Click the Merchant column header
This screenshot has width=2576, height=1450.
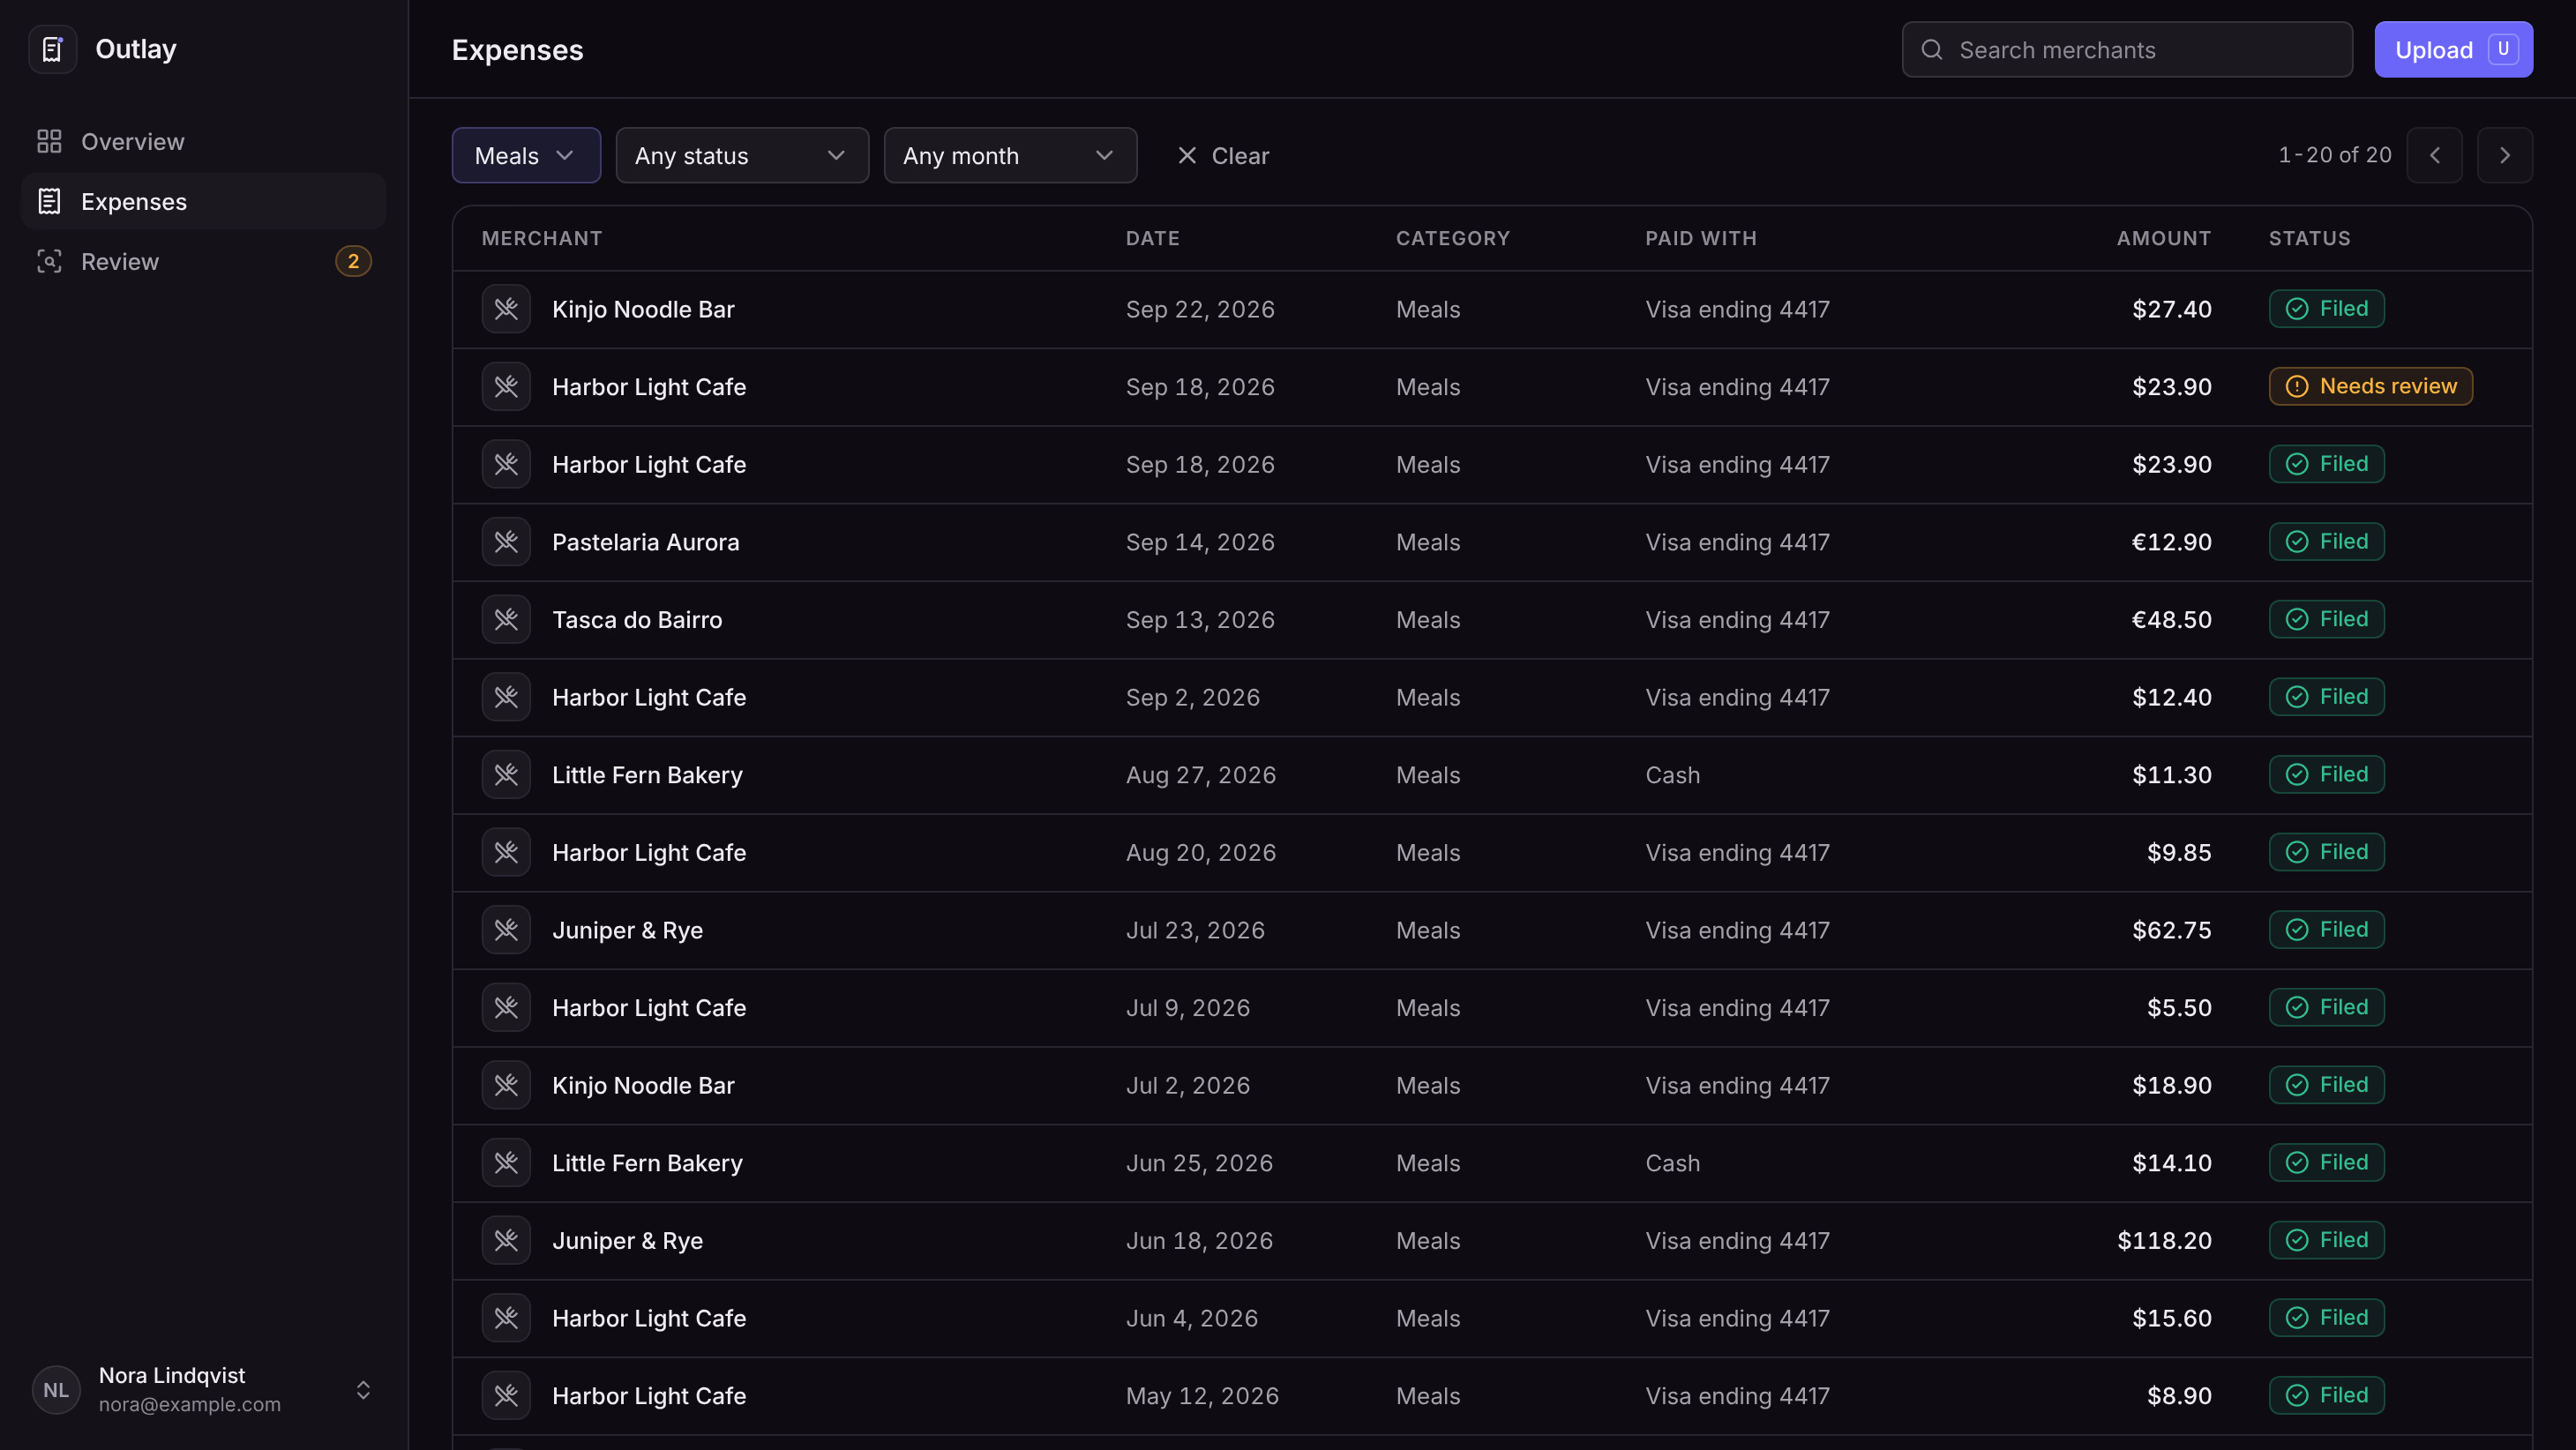[541, 238]
